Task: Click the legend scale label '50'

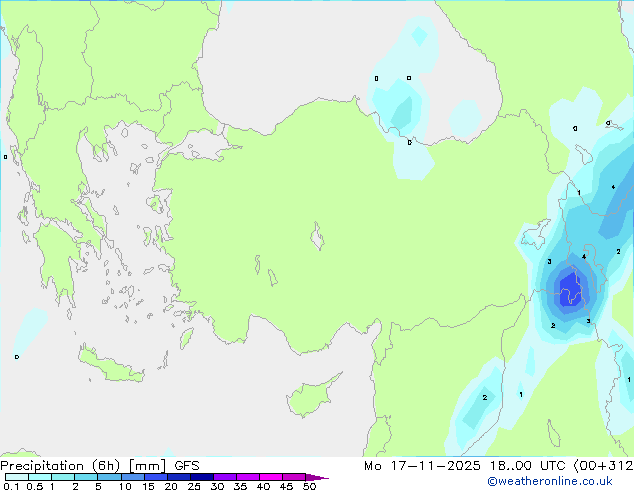Action: [309, 486]
